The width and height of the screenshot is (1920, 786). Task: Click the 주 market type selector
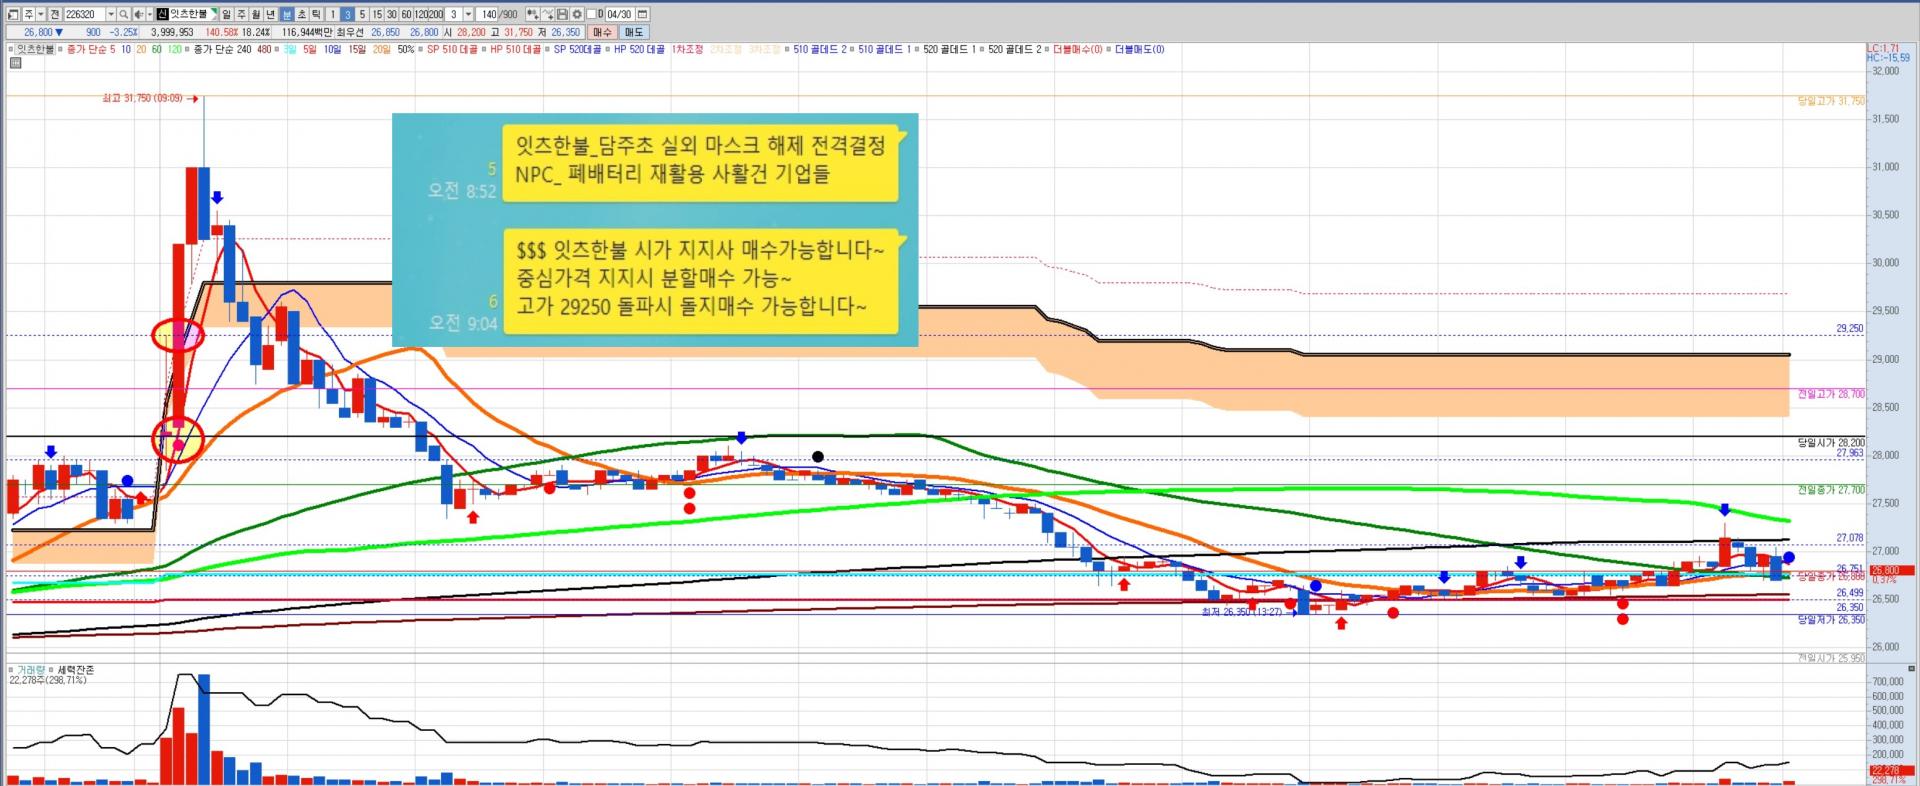(x=28, y=15)
